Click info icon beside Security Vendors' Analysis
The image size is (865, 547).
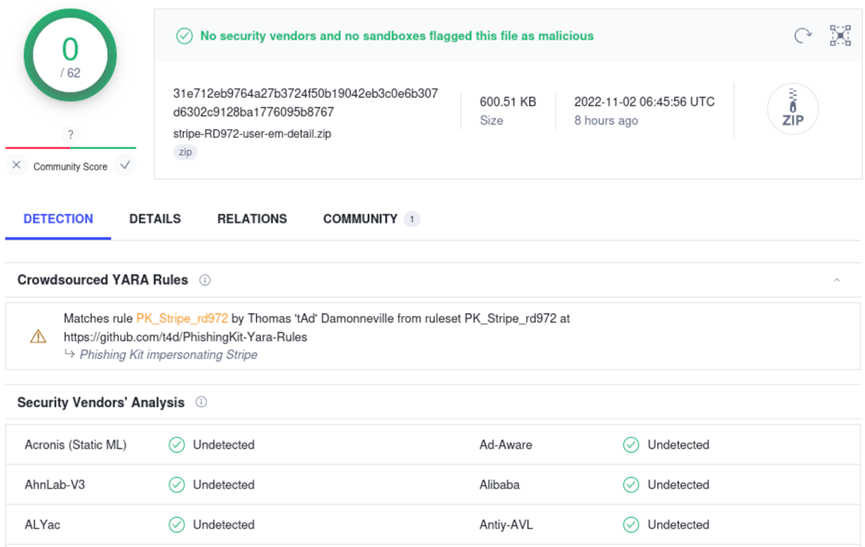click(x=201, y=403)
